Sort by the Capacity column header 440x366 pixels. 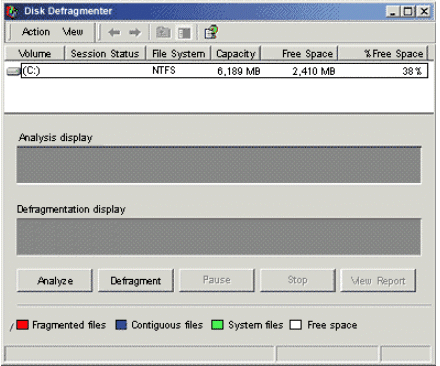pyautogui.click(x=236, y=53)
